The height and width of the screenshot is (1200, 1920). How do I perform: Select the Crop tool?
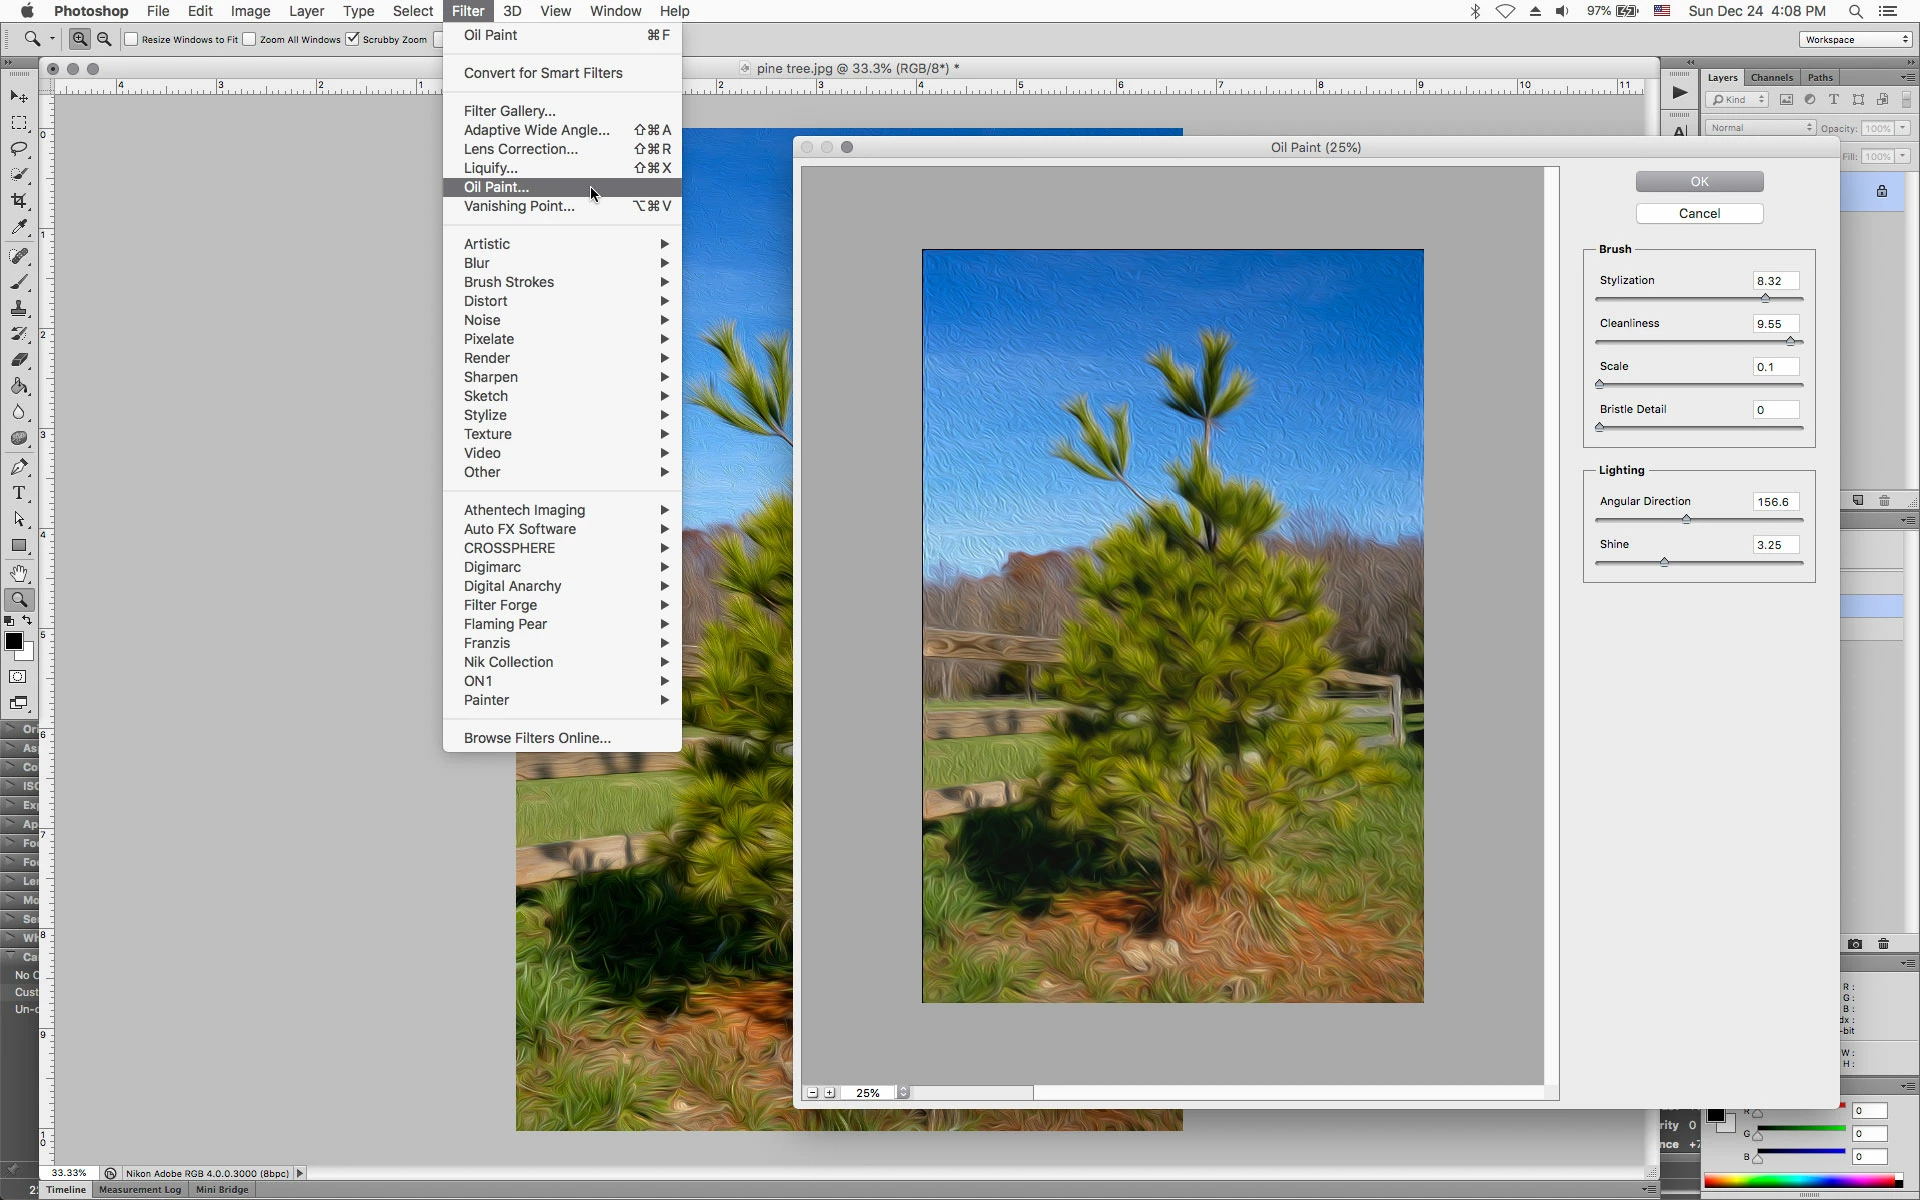click(x=19, y=201)
